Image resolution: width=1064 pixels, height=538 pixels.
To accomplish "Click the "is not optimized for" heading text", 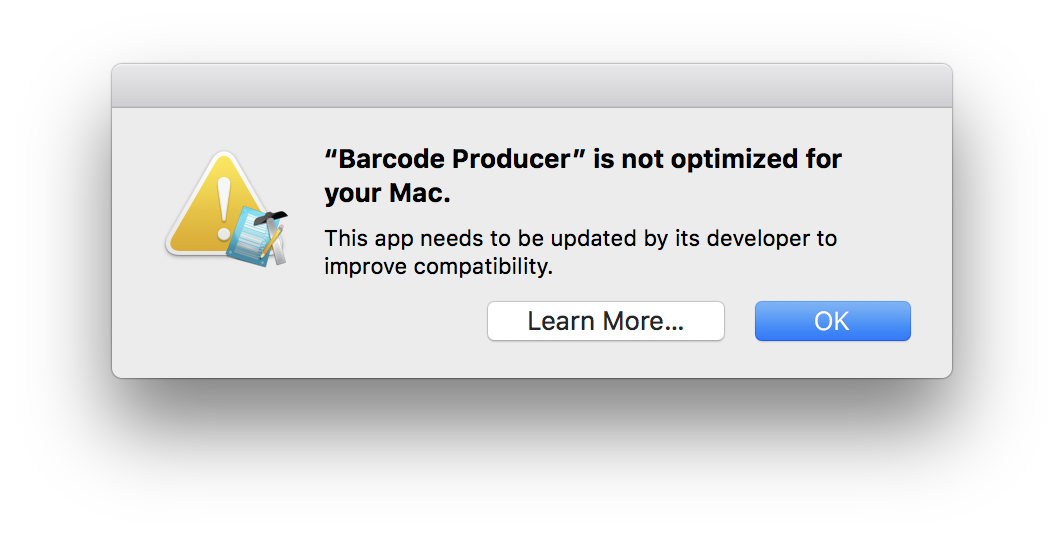I will pos(718,159).
